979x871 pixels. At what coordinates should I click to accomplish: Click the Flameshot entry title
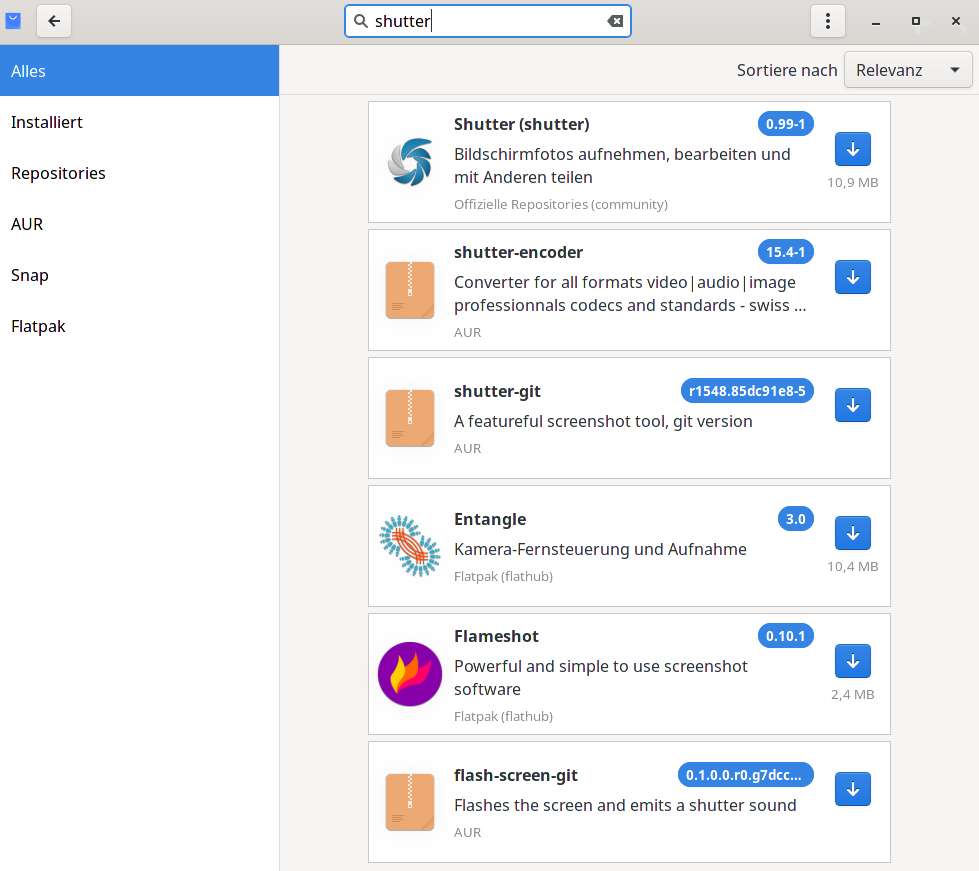496,636
